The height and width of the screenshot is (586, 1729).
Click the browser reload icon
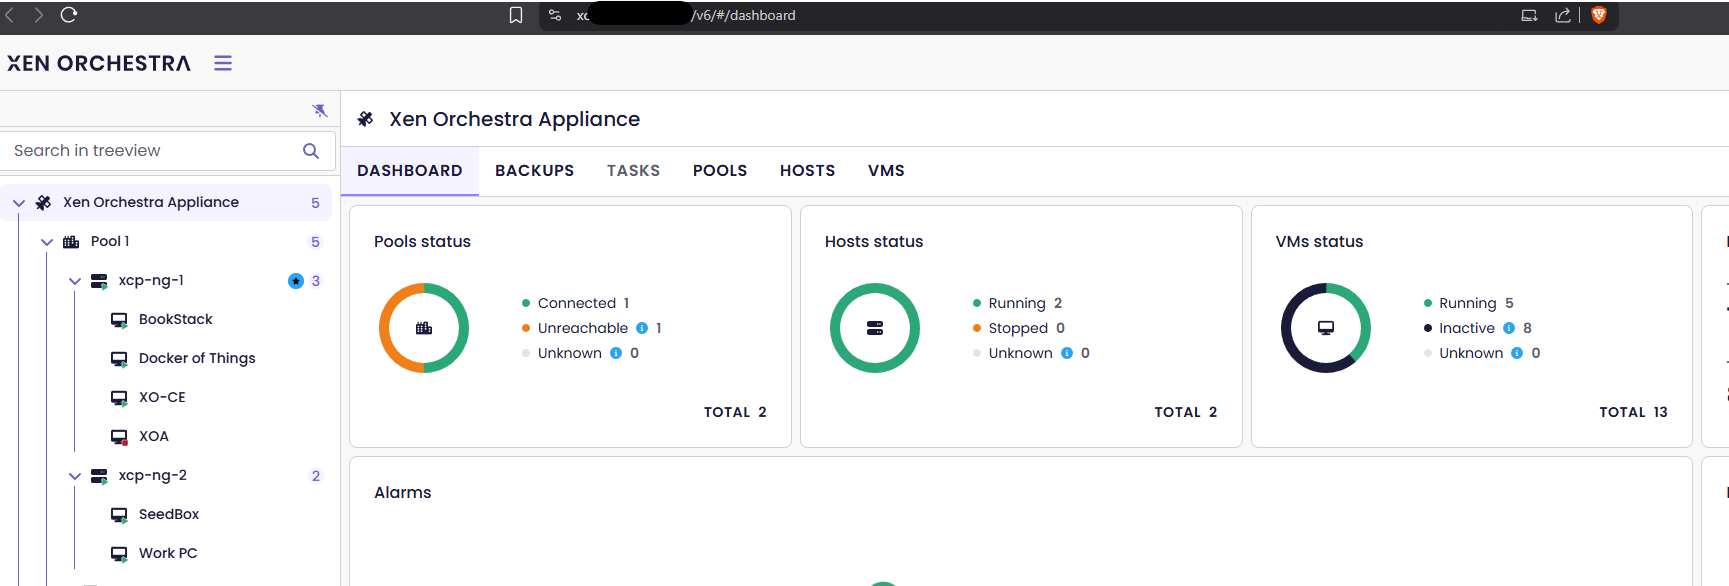[69, 15]
